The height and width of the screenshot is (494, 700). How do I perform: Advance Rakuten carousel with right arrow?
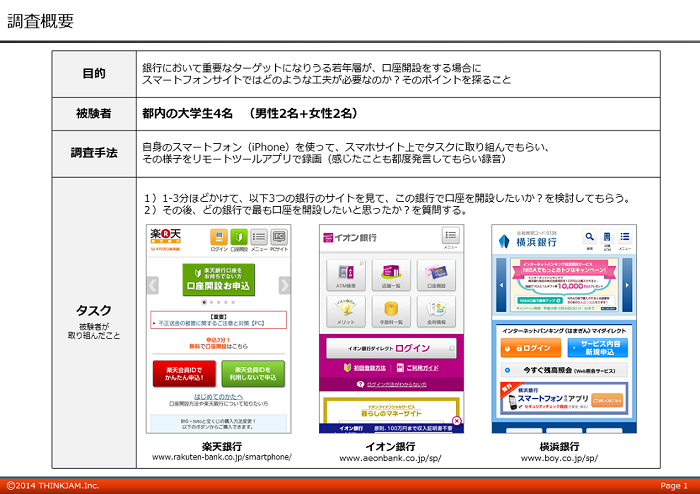285,285
